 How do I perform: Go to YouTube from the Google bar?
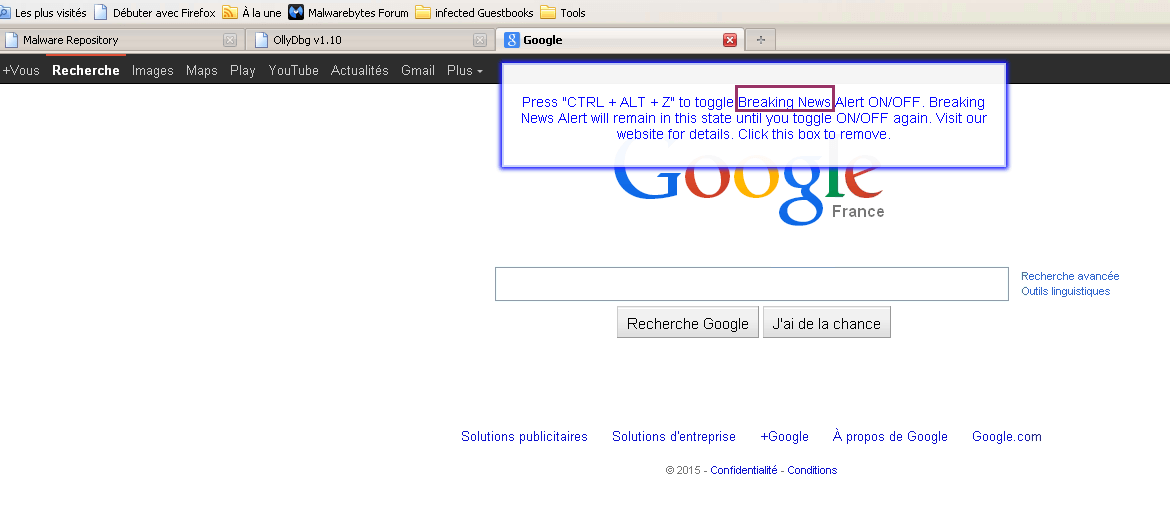click(x=293, y=71)
